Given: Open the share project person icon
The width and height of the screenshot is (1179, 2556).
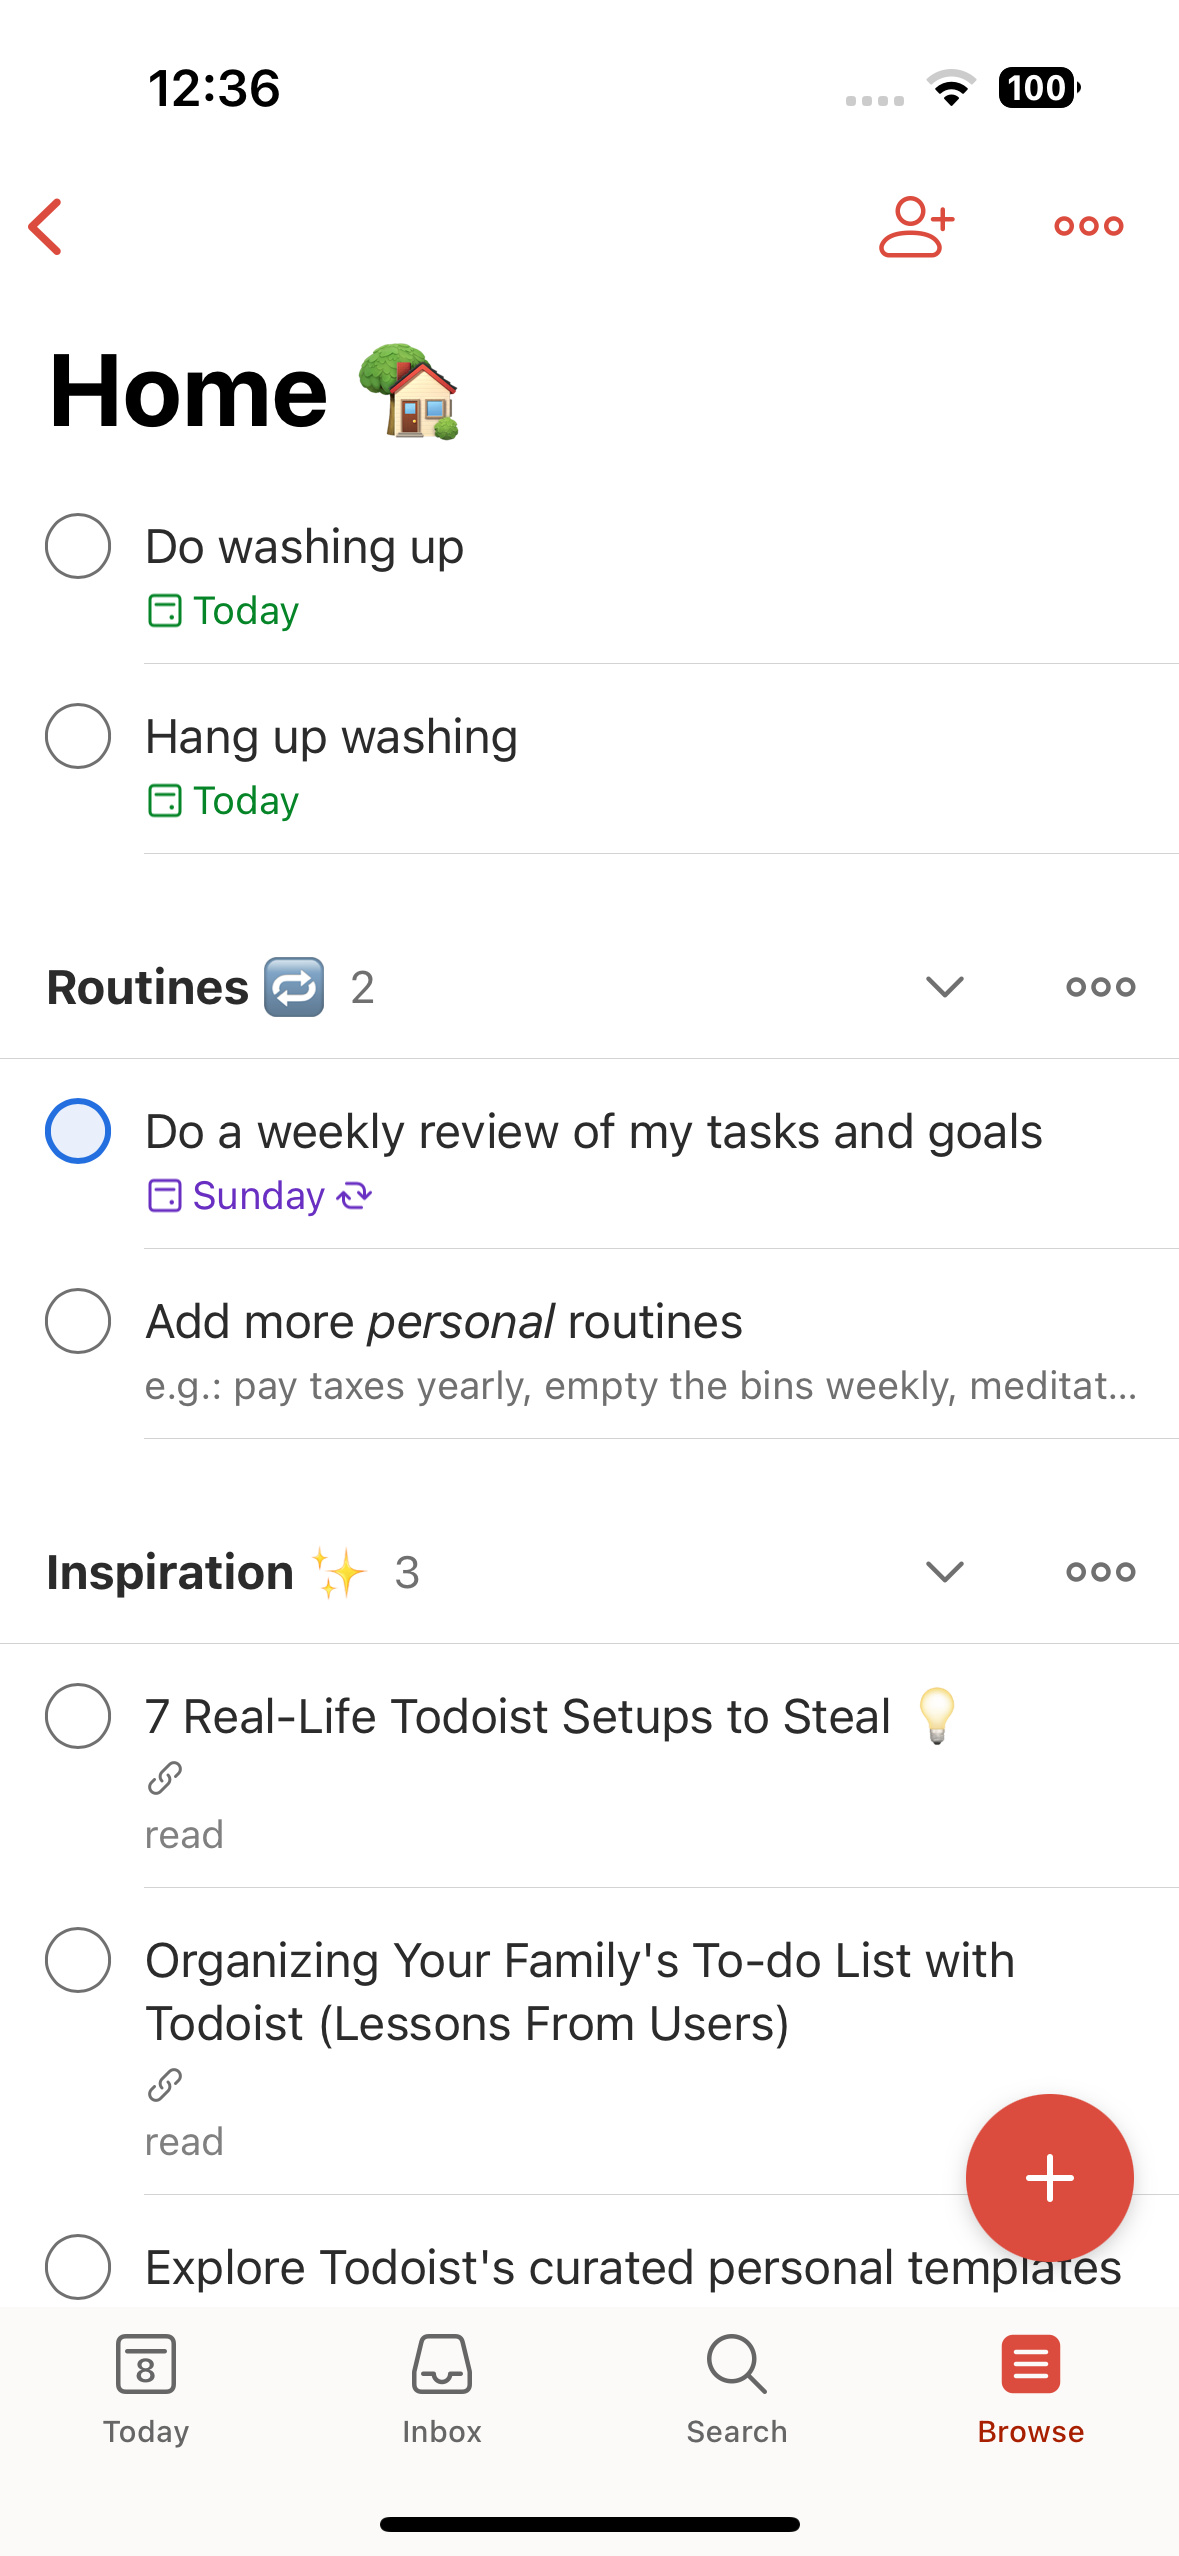Looking at the screenshot, I should [x=916, y=226].
